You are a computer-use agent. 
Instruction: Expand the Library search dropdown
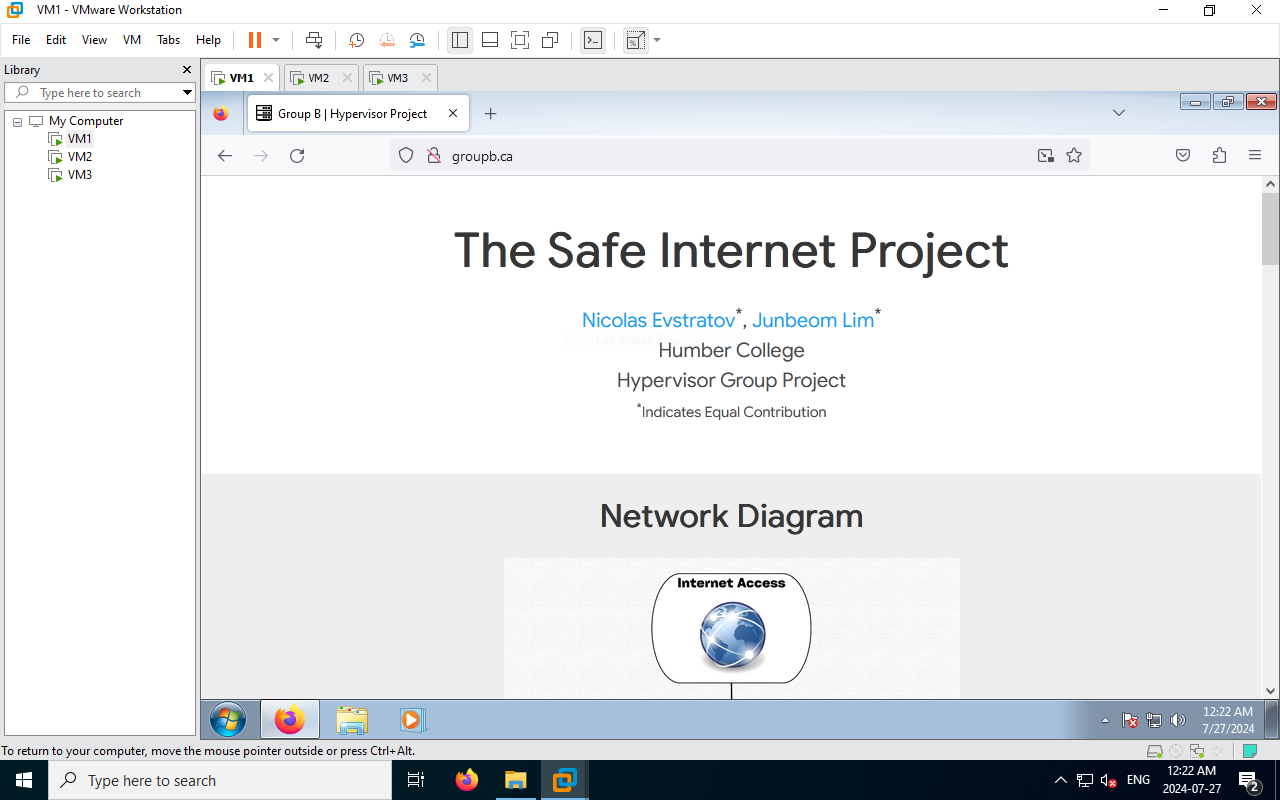185,92
